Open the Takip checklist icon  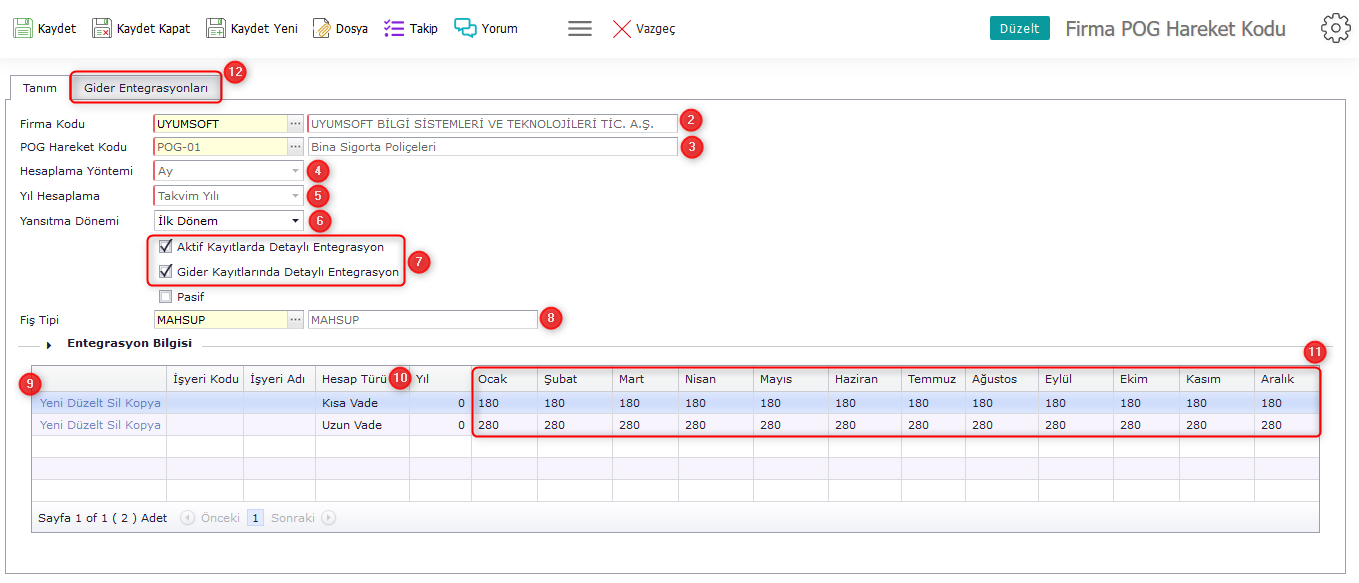pyautogui.click(x=394, y=28)
